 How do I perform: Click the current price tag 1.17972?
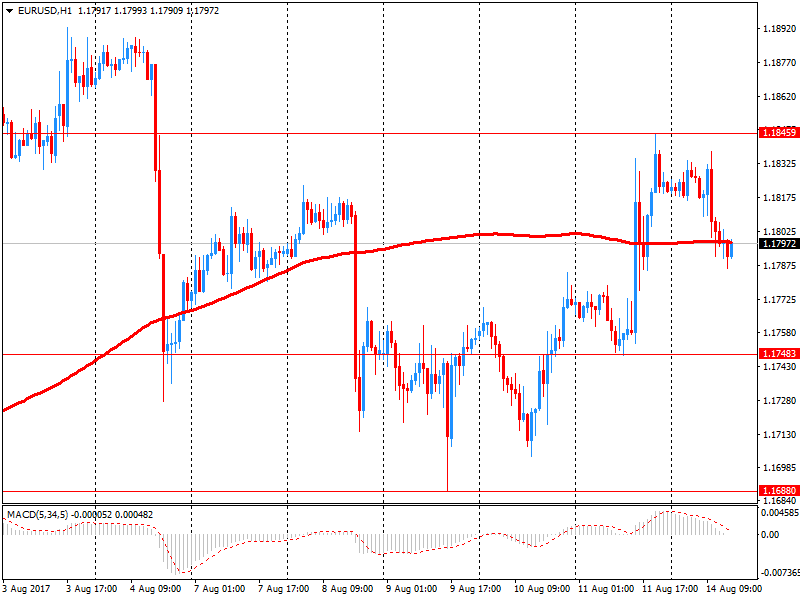click(779, 243)
